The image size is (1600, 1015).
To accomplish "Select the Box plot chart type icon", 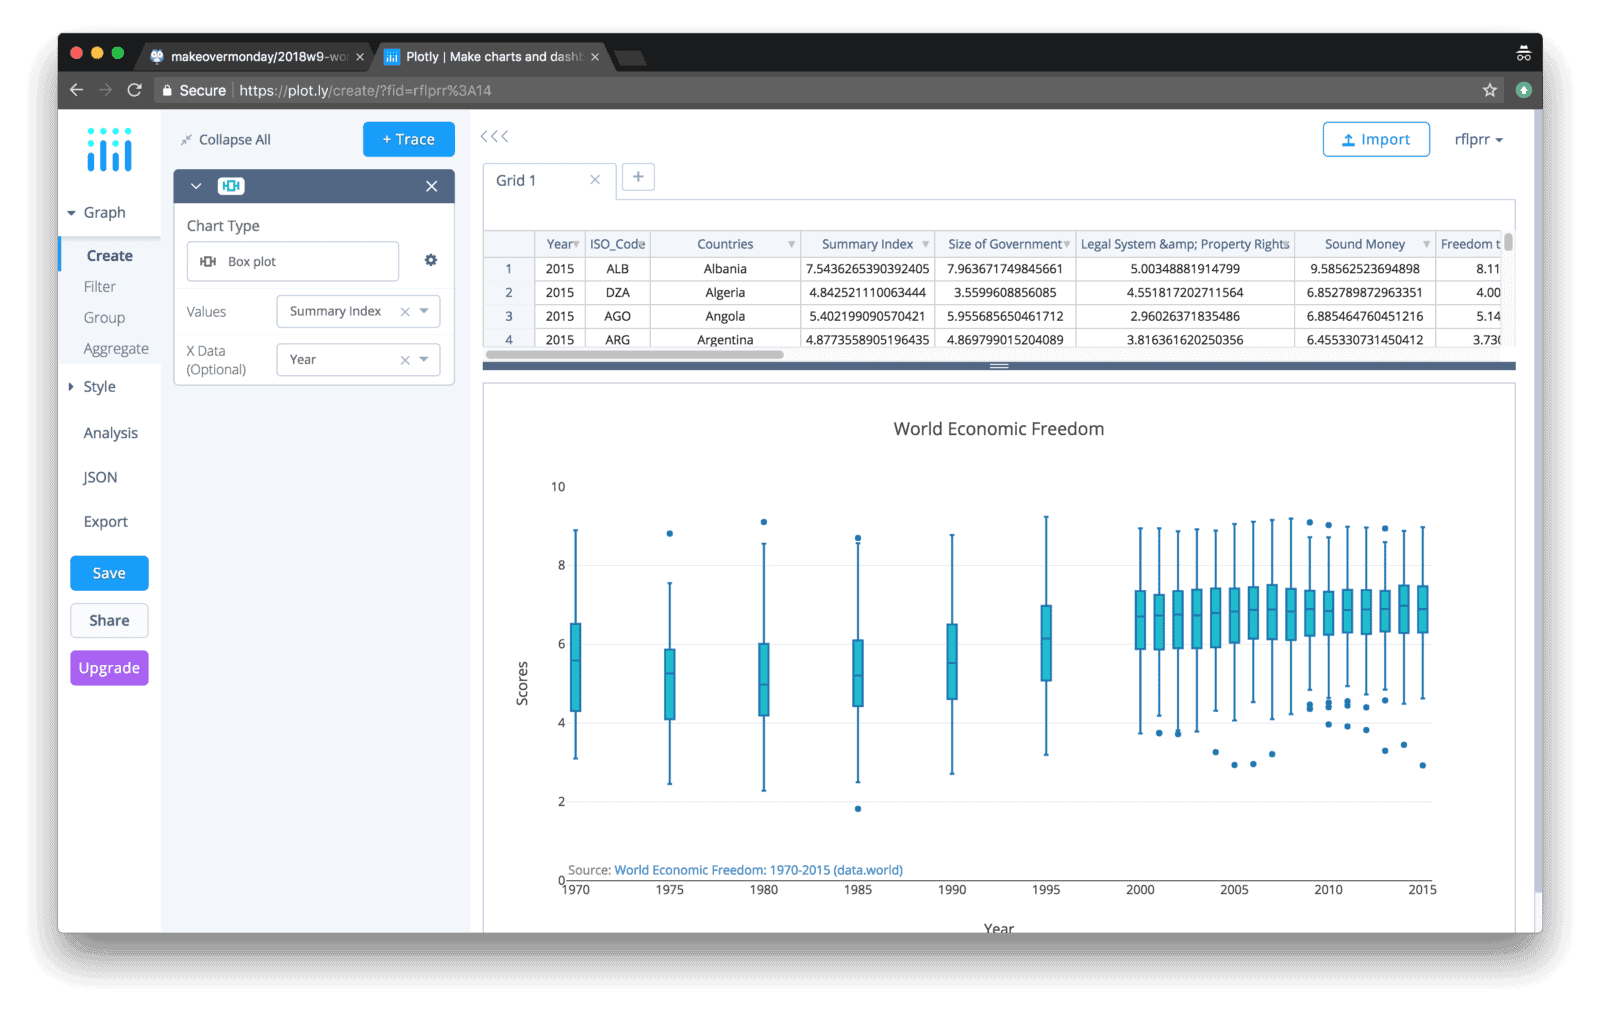I will 207,261.
